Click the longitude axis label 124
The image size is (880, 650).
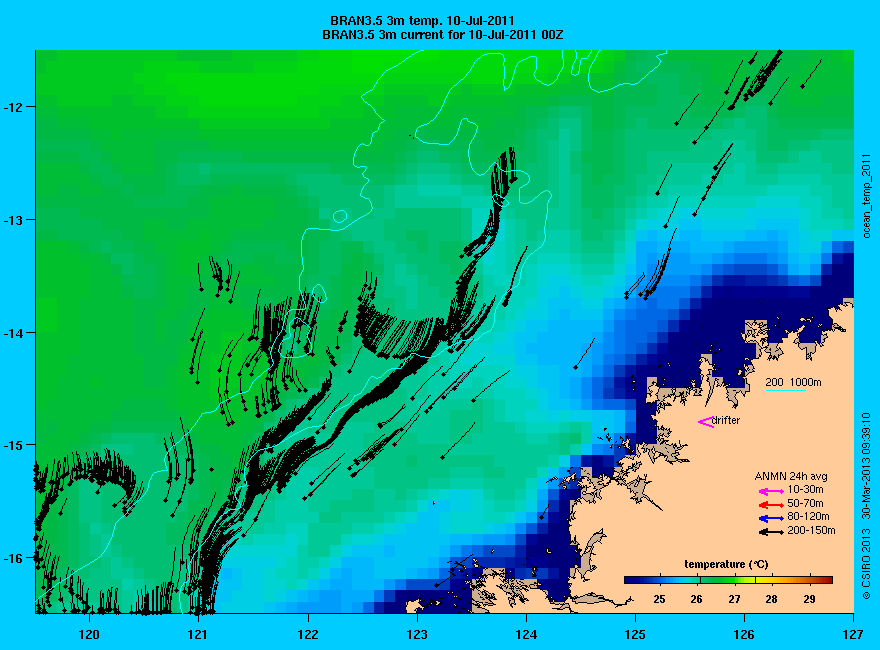coord(526,635)
